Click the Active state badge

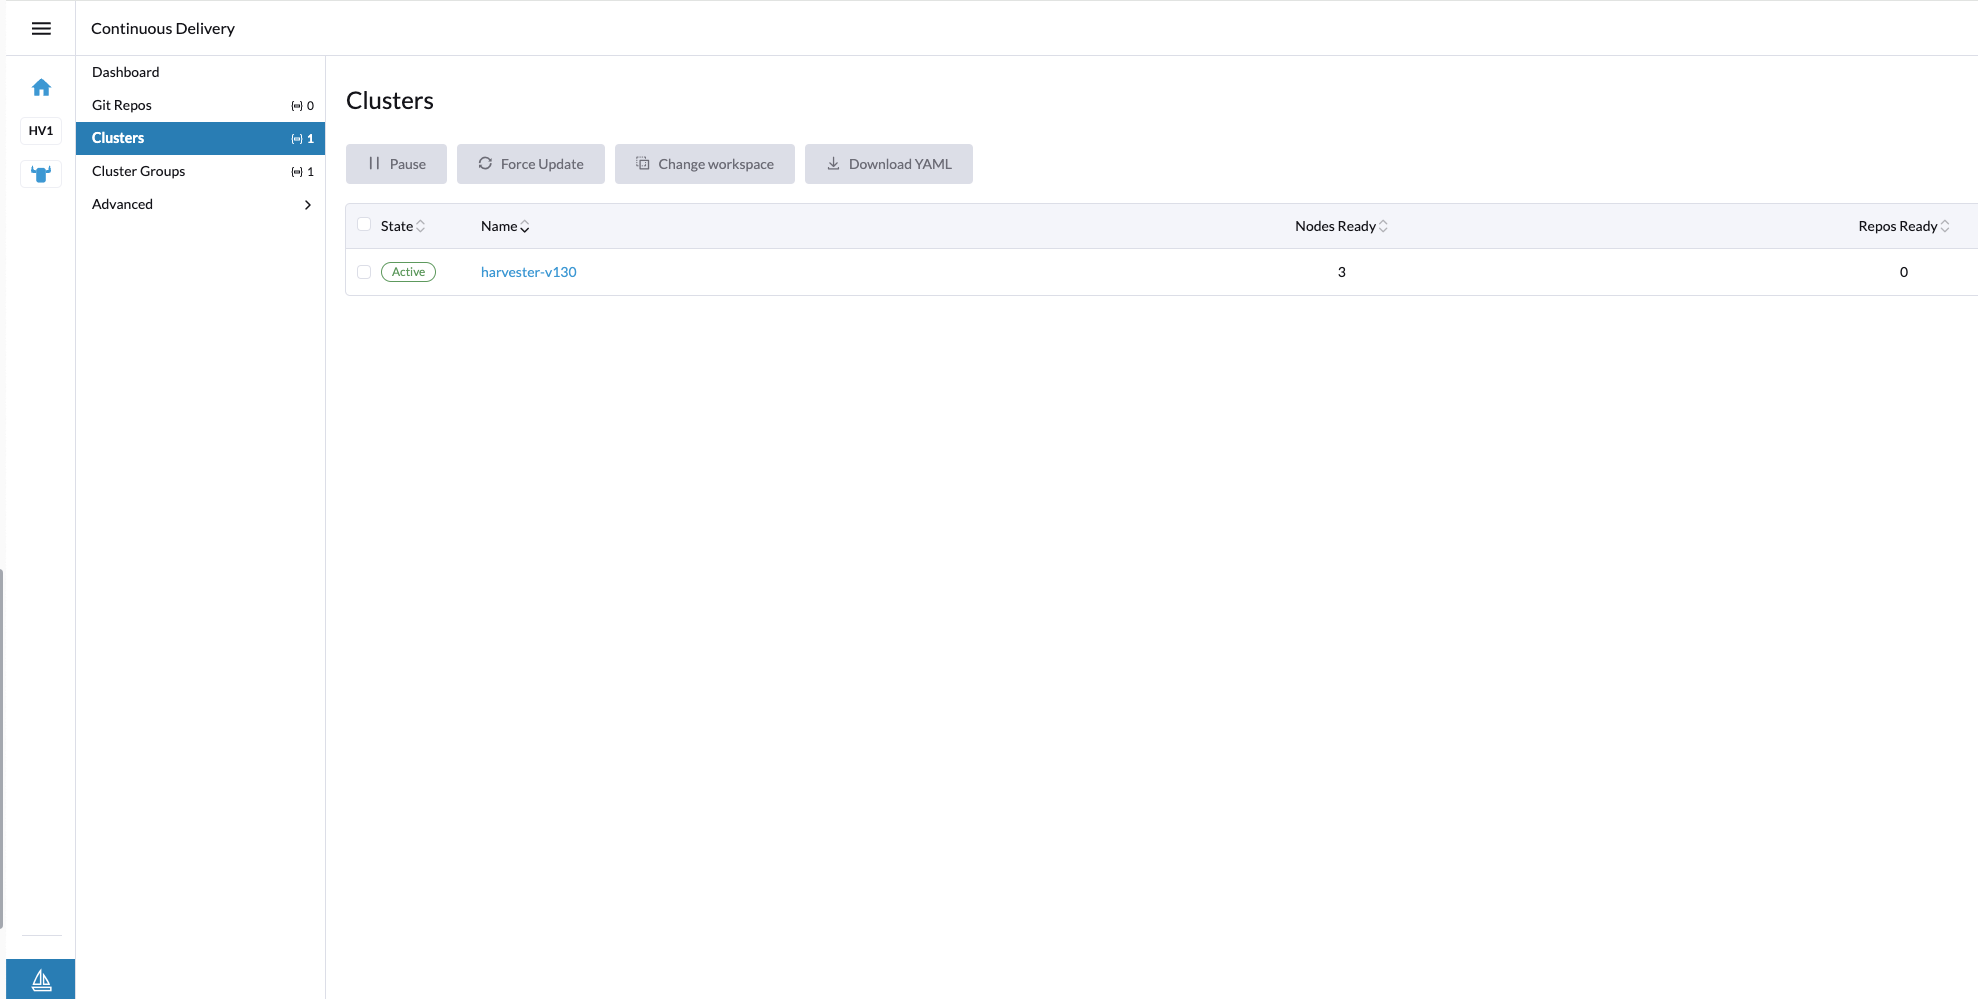pos(408,271)
